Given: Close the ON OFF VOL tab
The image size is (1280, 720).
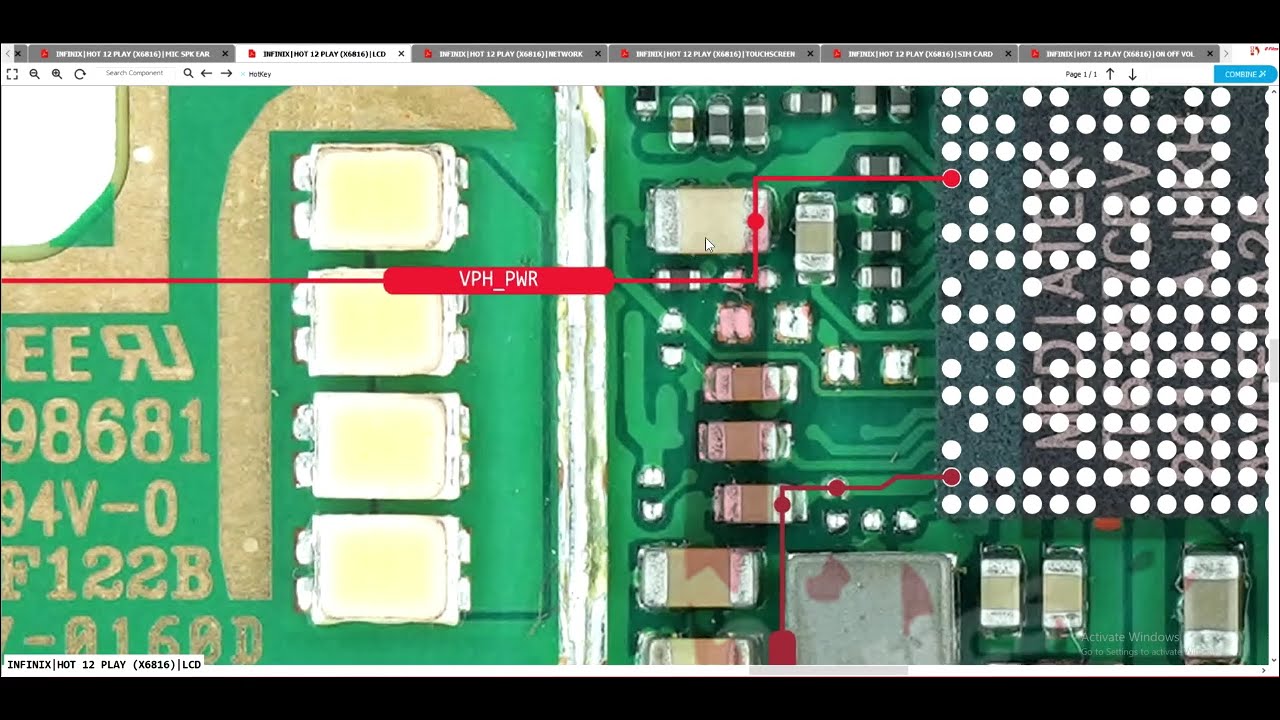Looking at the screenshot, I should tap(1212, 54).
